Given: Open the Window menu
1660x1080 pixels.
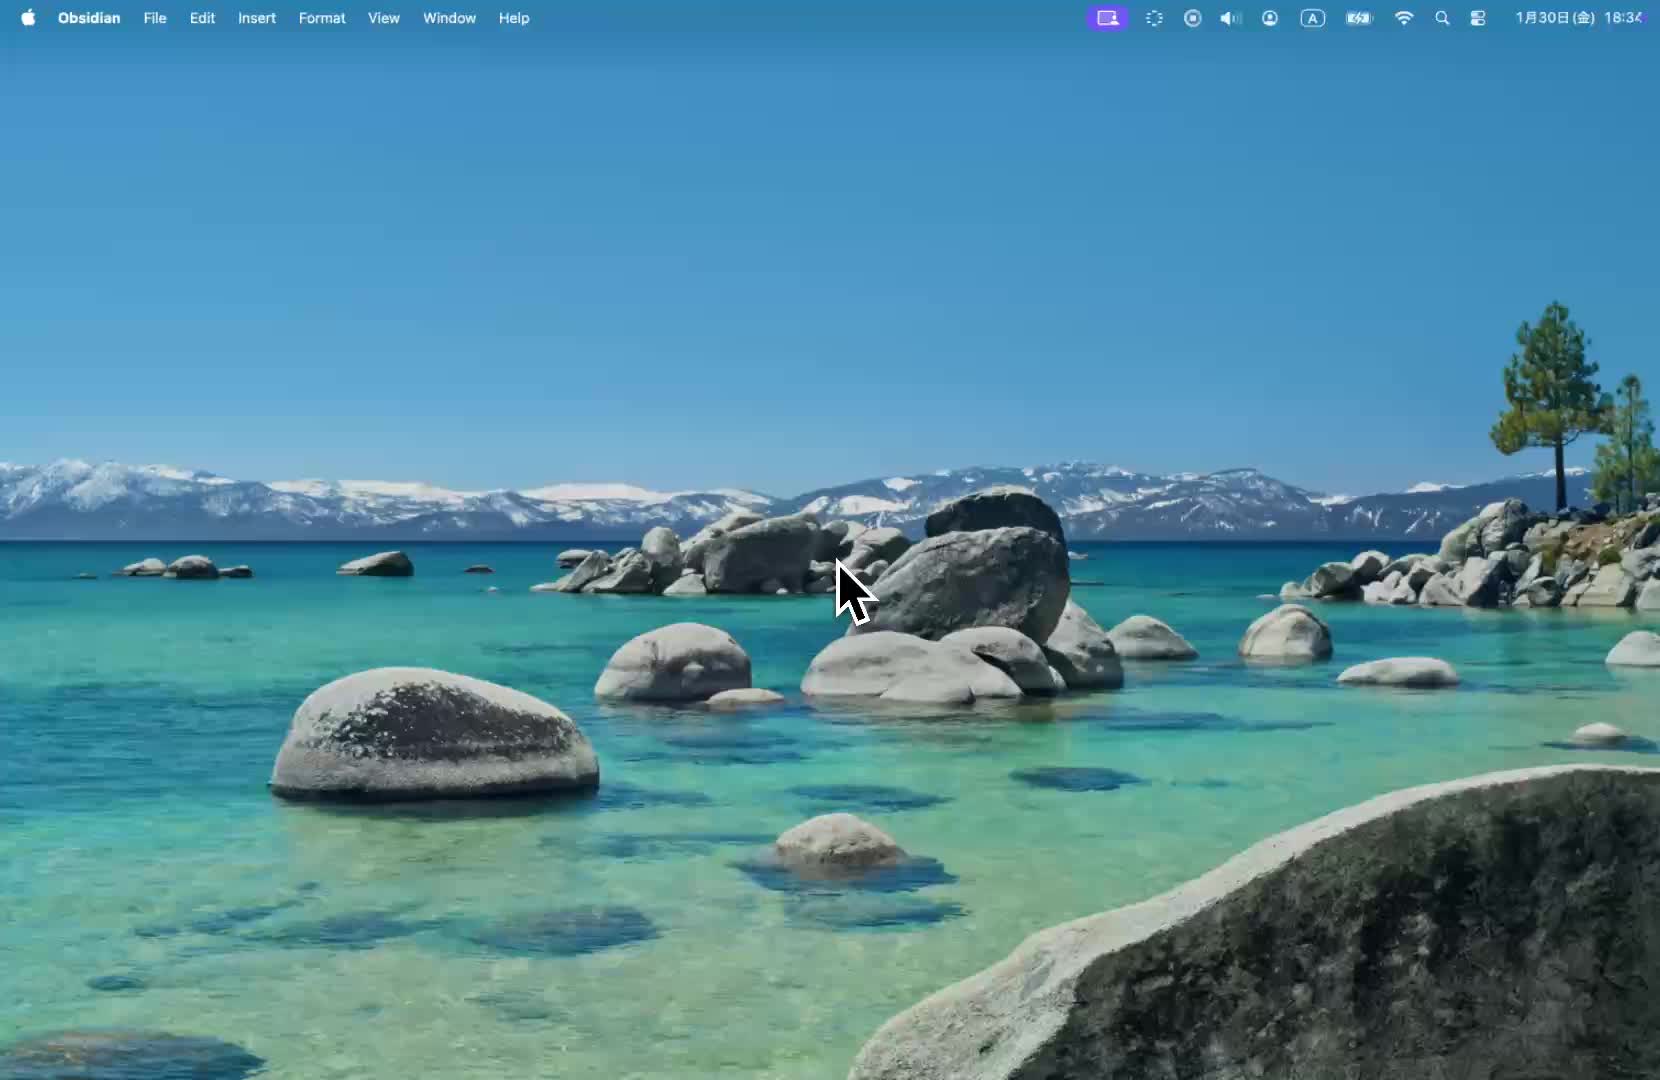Looking at the screenshot, I should 449,18.
